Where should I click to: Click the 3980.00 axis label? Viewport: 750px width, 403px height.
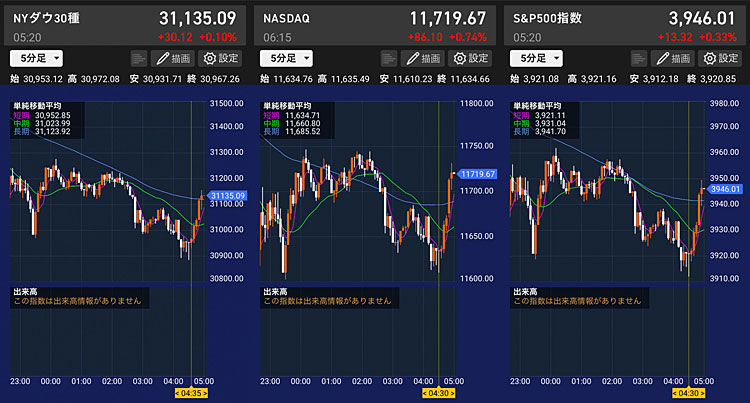[724, 103]
